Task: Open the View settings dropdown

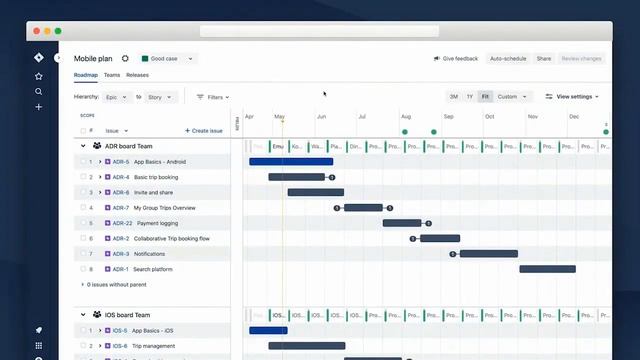Action: point(572,97)
